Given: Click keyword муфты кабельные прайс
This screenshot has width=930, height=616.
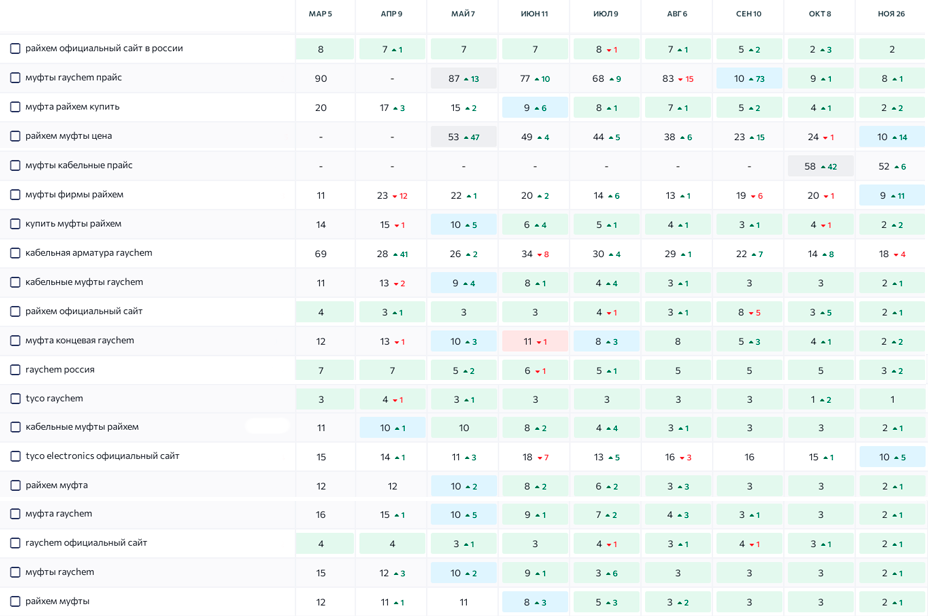Looking at the screenshot, I should click(79, 165).
